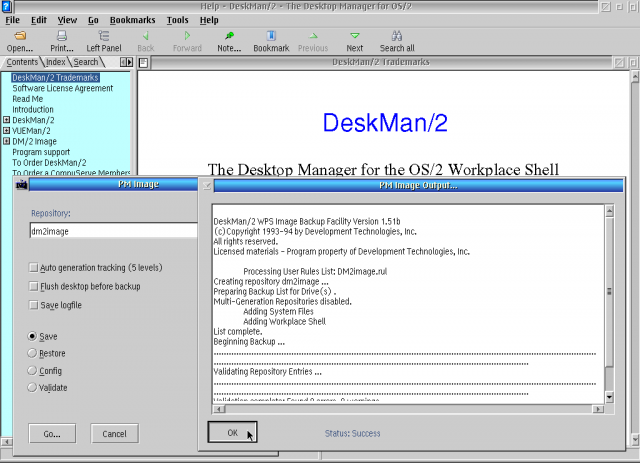Check Flush desktop before backup
The height and width of the screenshot is (464, 640).
(33, 286)
